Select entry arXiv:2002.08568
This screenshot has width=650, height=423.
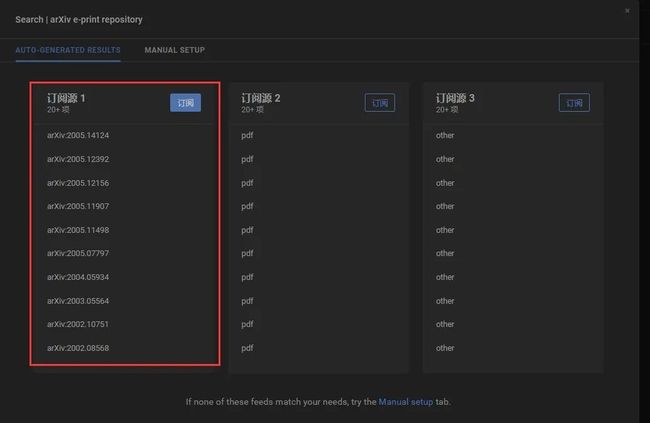click(78, 348)
